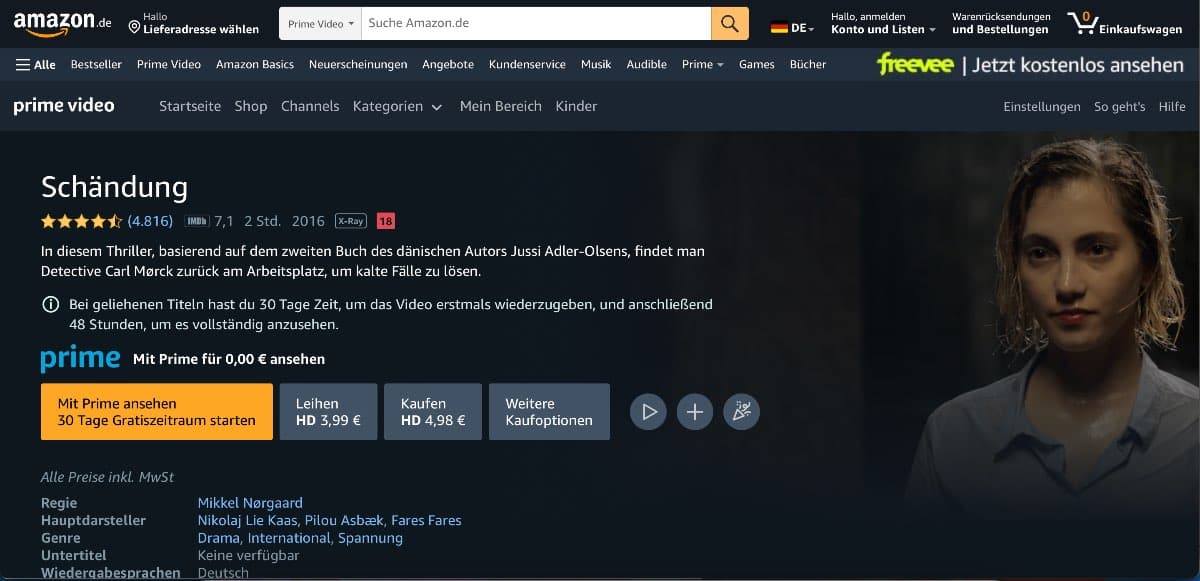The image size is (1200, 581).
Task: Click the Mit Prime für 0,00 € ansehen text
Action: 229,359
